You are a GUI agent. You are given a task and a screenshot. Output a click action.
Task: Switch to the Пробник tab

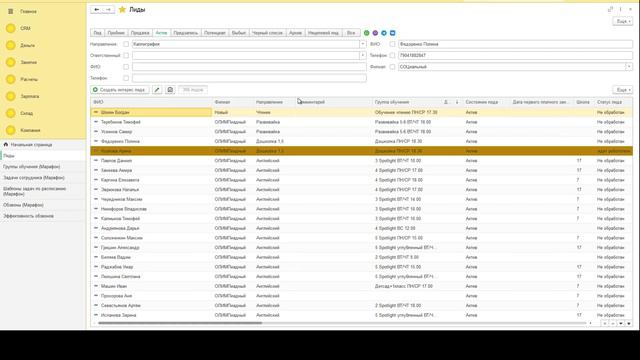pyautogui.click(x=116, y=33)
